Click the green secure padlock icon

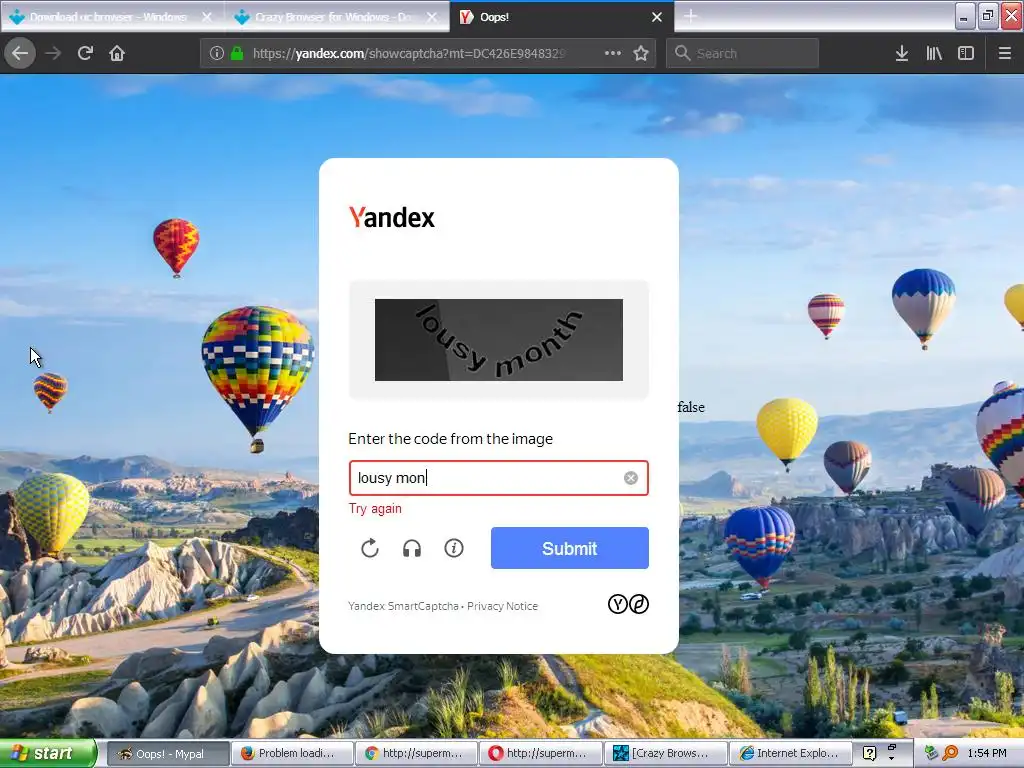237,54
